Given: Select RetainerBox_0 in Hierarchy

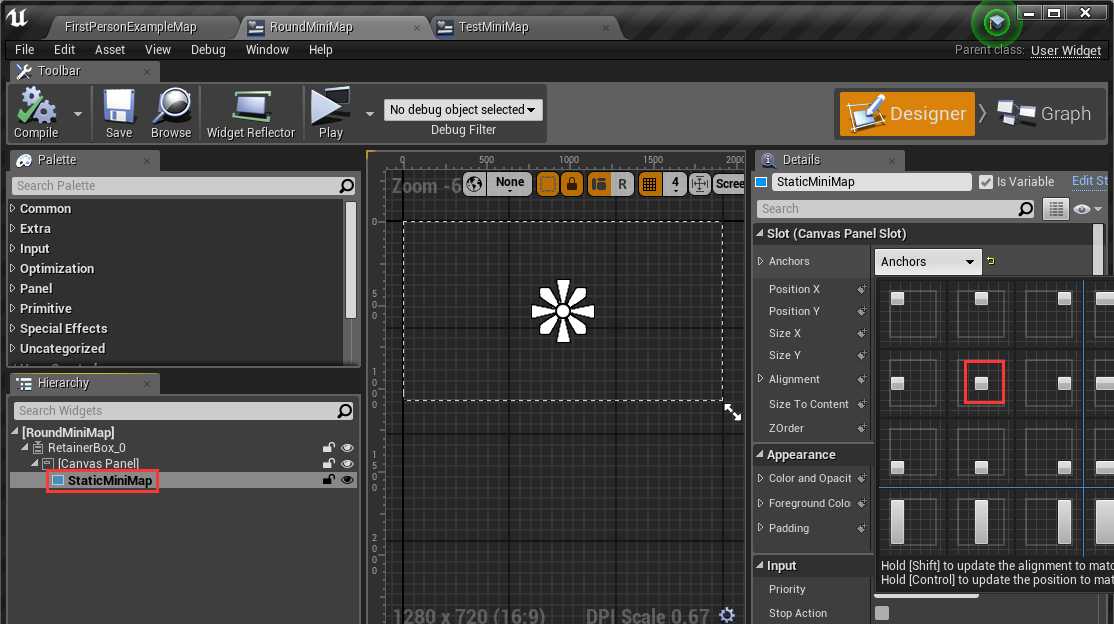Looking at the screenshot, I should 87,448.
